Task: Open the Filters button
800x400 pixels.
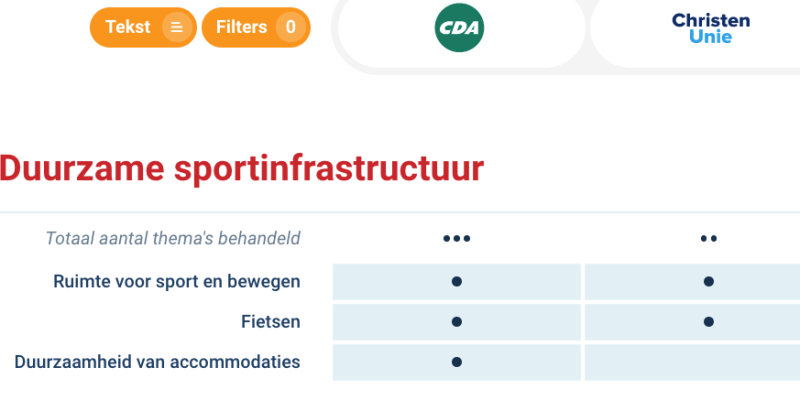Action: click(x=256, y=27)
